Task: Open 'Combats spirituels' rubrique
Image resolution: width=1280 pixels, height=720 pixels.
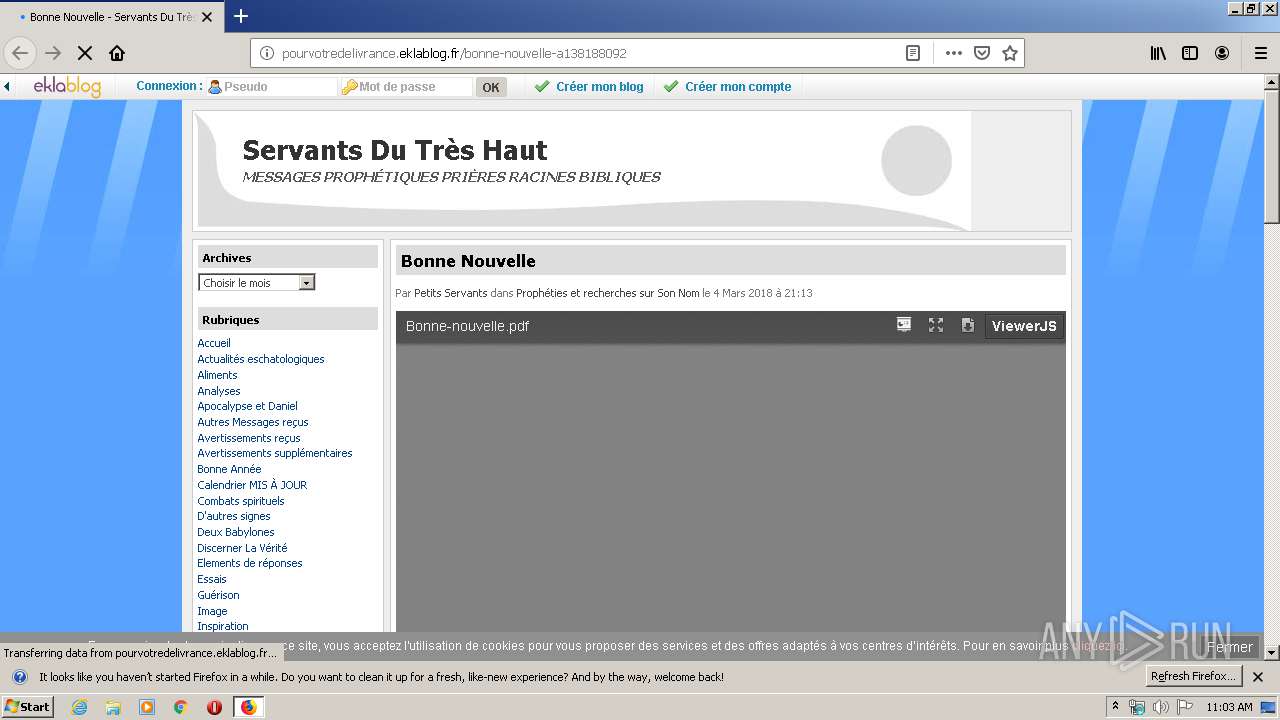Action: pyautogui.click(x=241, y=501)
